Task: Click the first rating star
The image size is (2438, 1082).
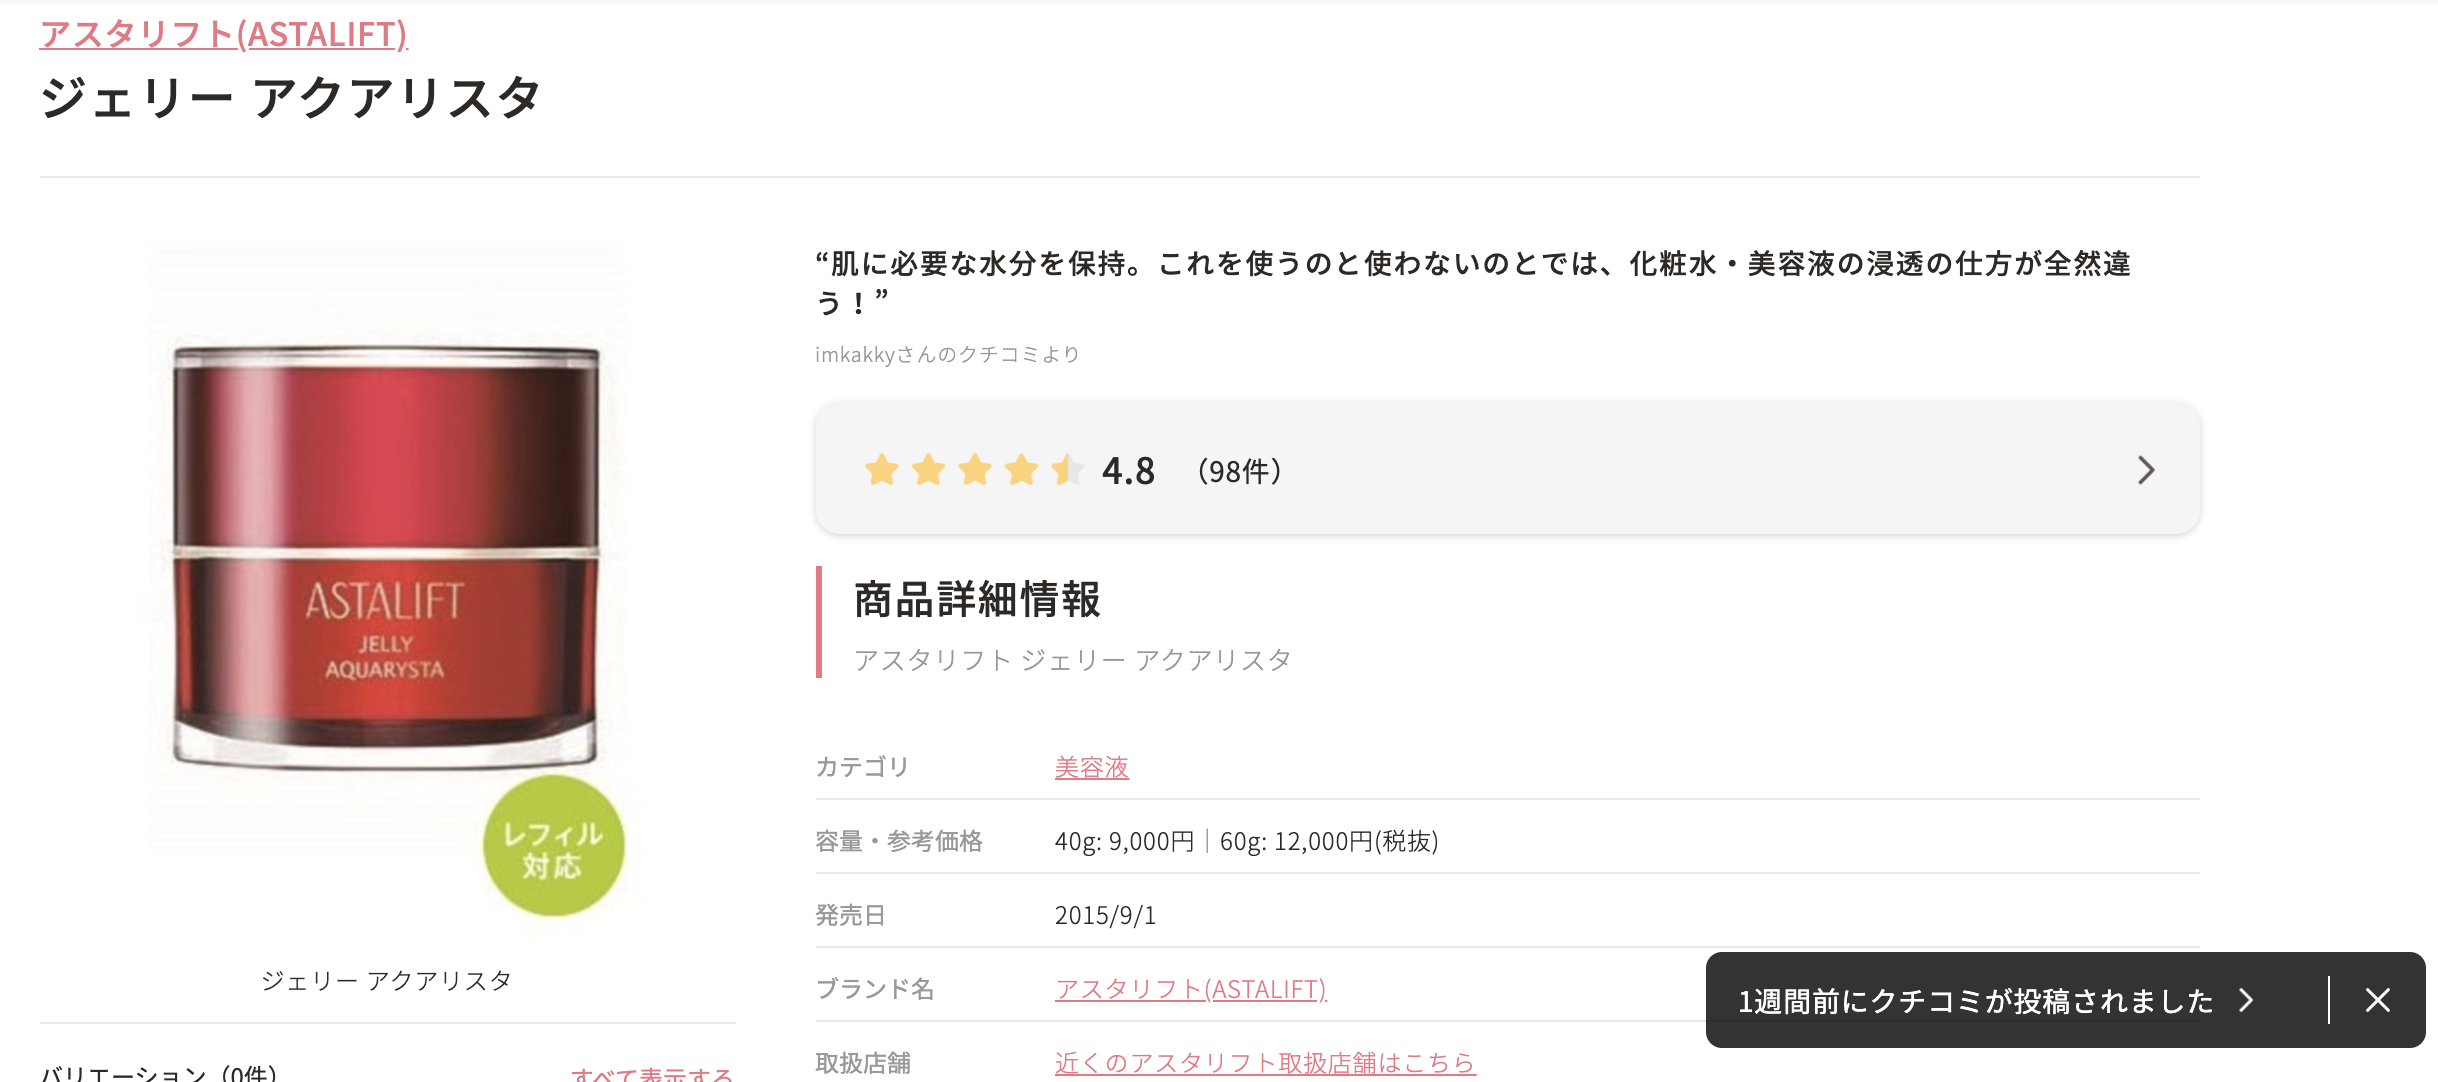Action: click(x=882, y=470)
